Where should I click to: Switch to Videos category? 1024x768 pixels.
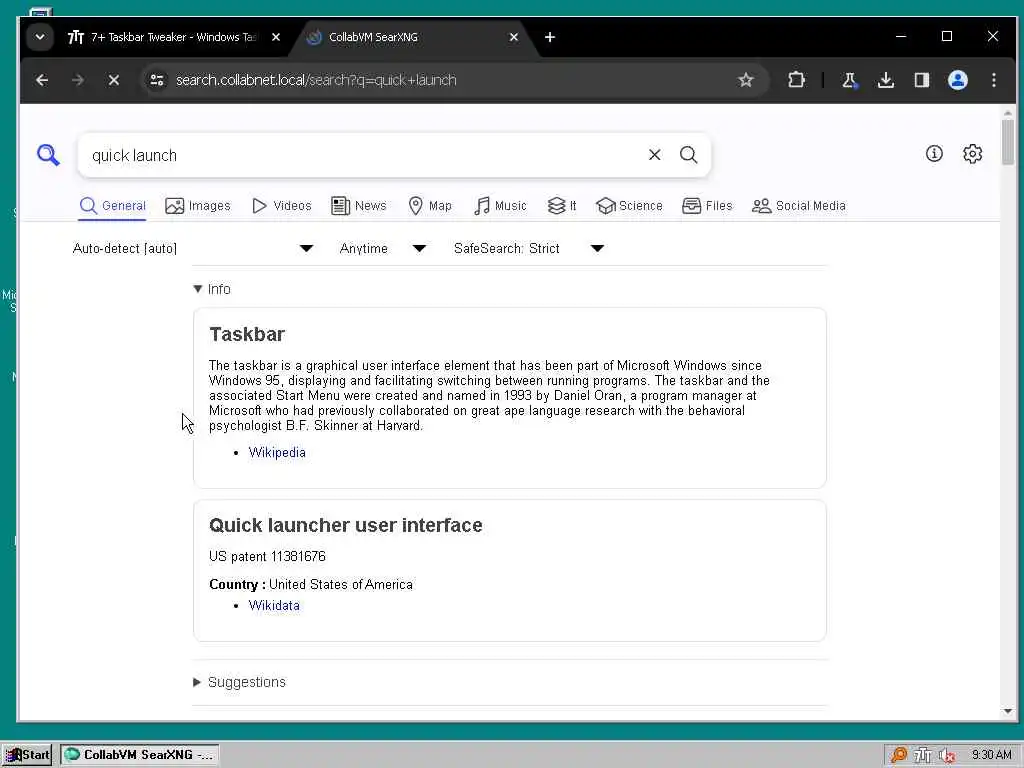pos(281,206)
